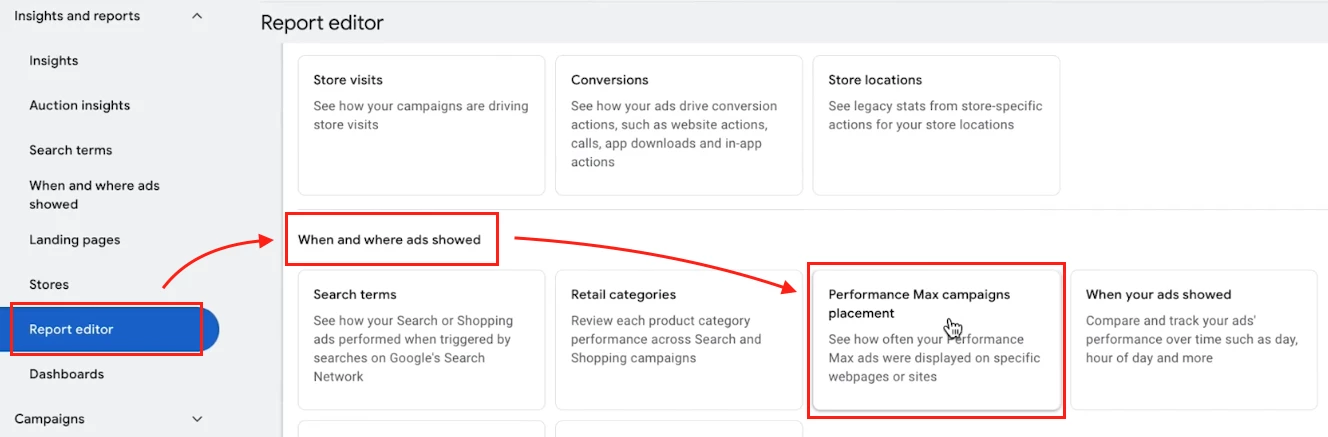Viewport: 1328px width, 437px height.
Task: Select the highlighted Report editor item
Action: tap(72, 330)
